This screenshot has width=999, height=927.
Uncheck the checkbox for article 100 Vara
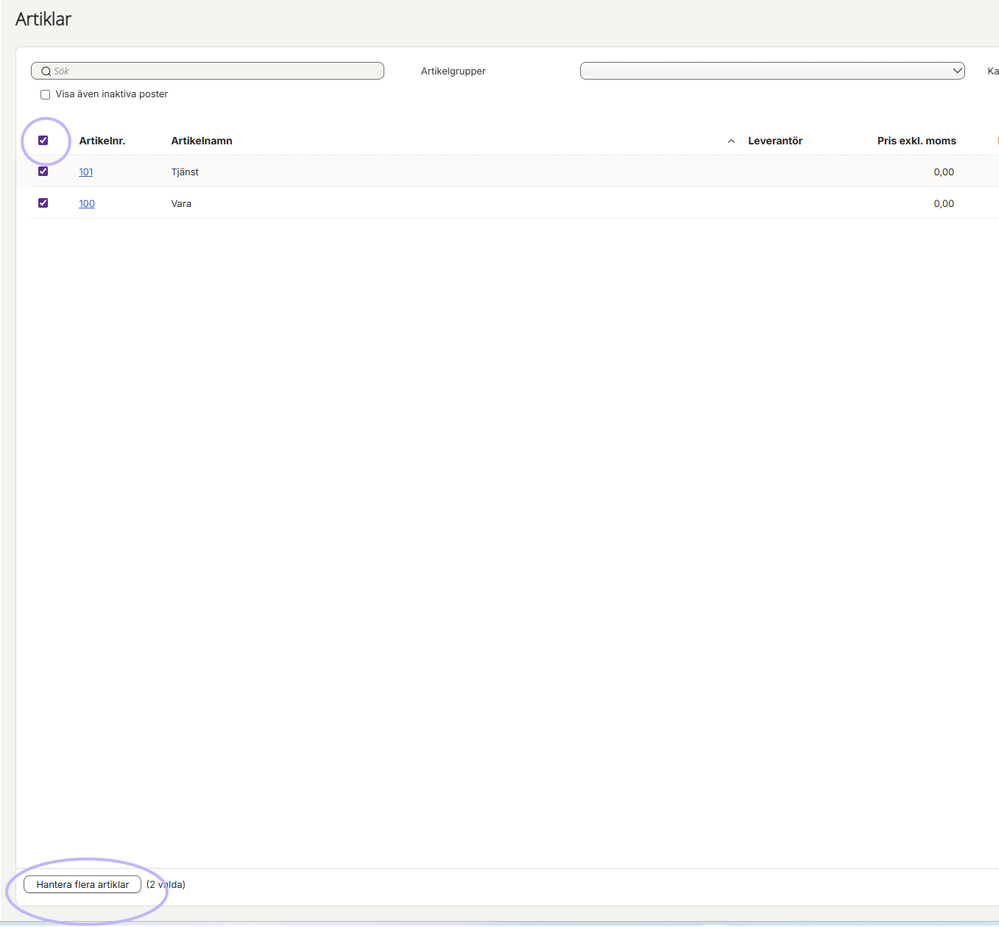[x=43, y=203]
